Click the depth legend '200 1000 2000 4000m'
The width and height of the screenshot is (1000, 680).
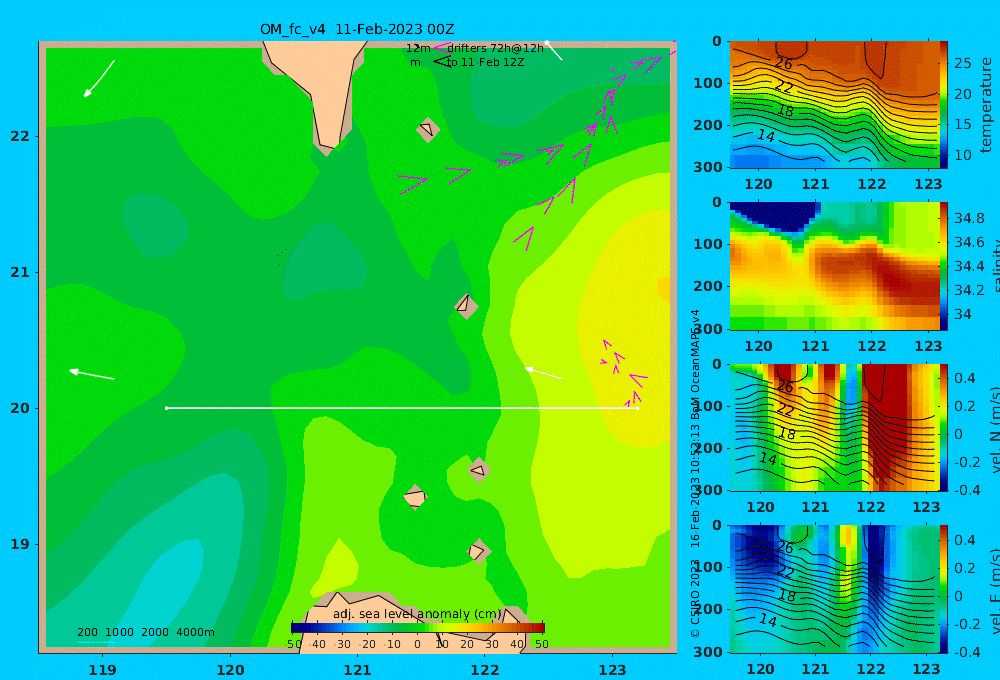pyautogui.click(x=145, y=632)
